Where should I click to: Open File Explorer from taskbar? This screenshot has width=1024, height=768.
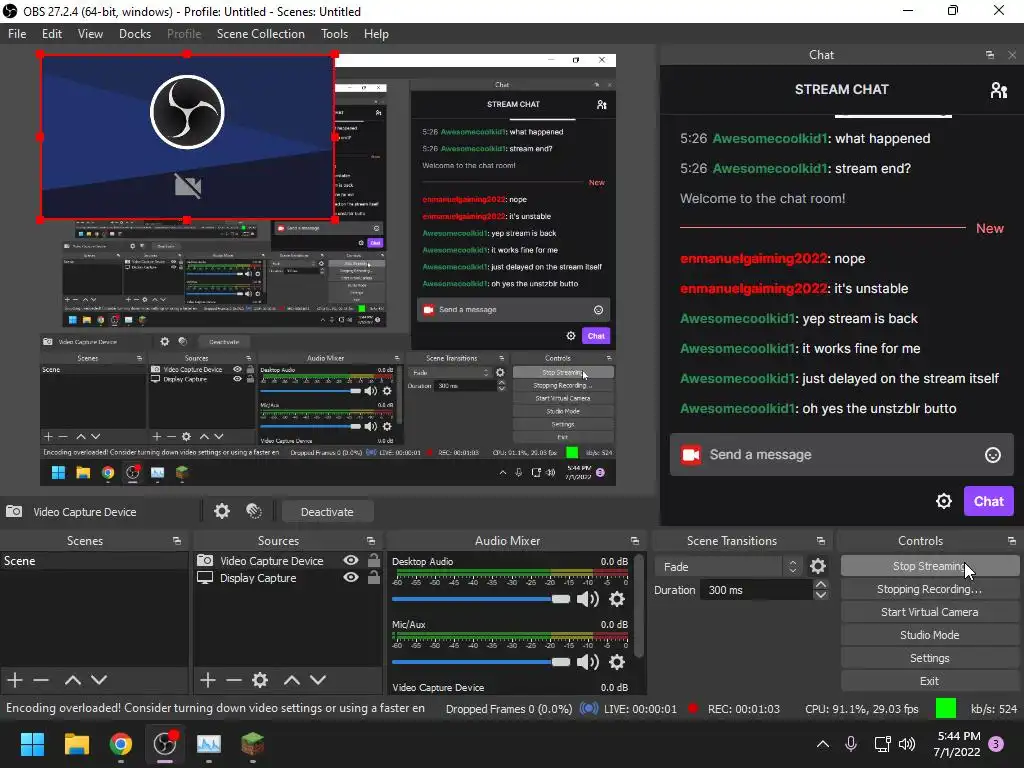pyautogui.click(x=76, y=744)
